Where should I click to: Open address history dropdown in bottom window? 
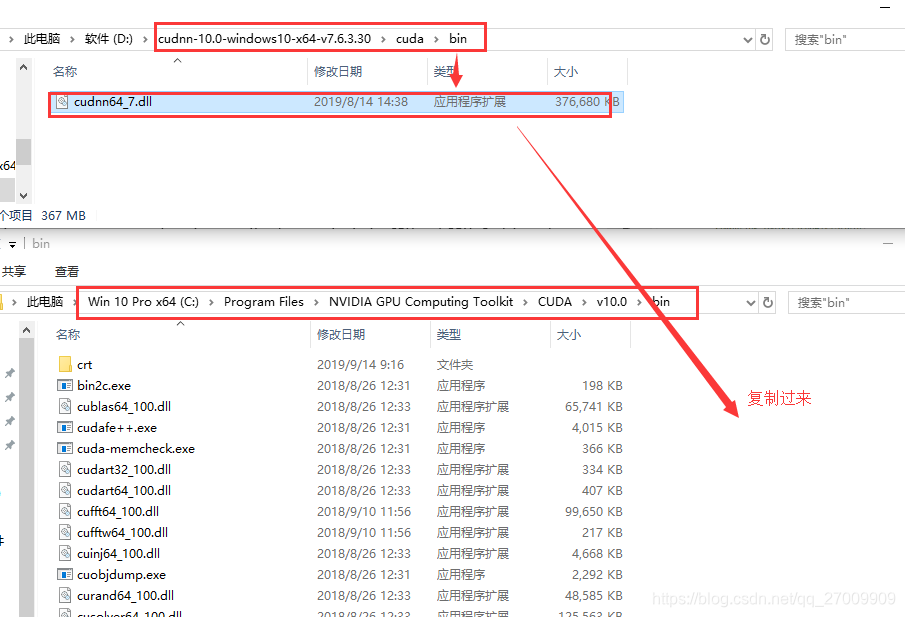point(751,302)
